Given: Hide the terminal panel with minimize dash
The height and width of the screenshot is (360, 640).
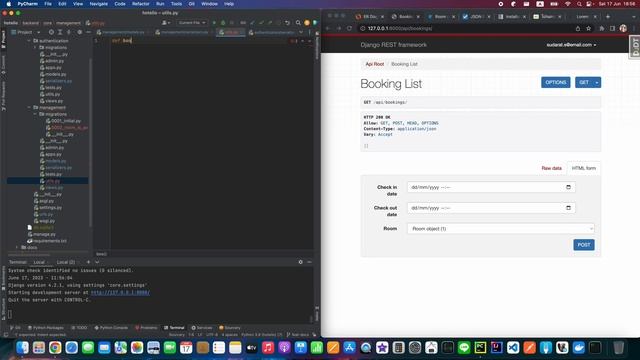Looking at the screenshot, I should [309, 262].
